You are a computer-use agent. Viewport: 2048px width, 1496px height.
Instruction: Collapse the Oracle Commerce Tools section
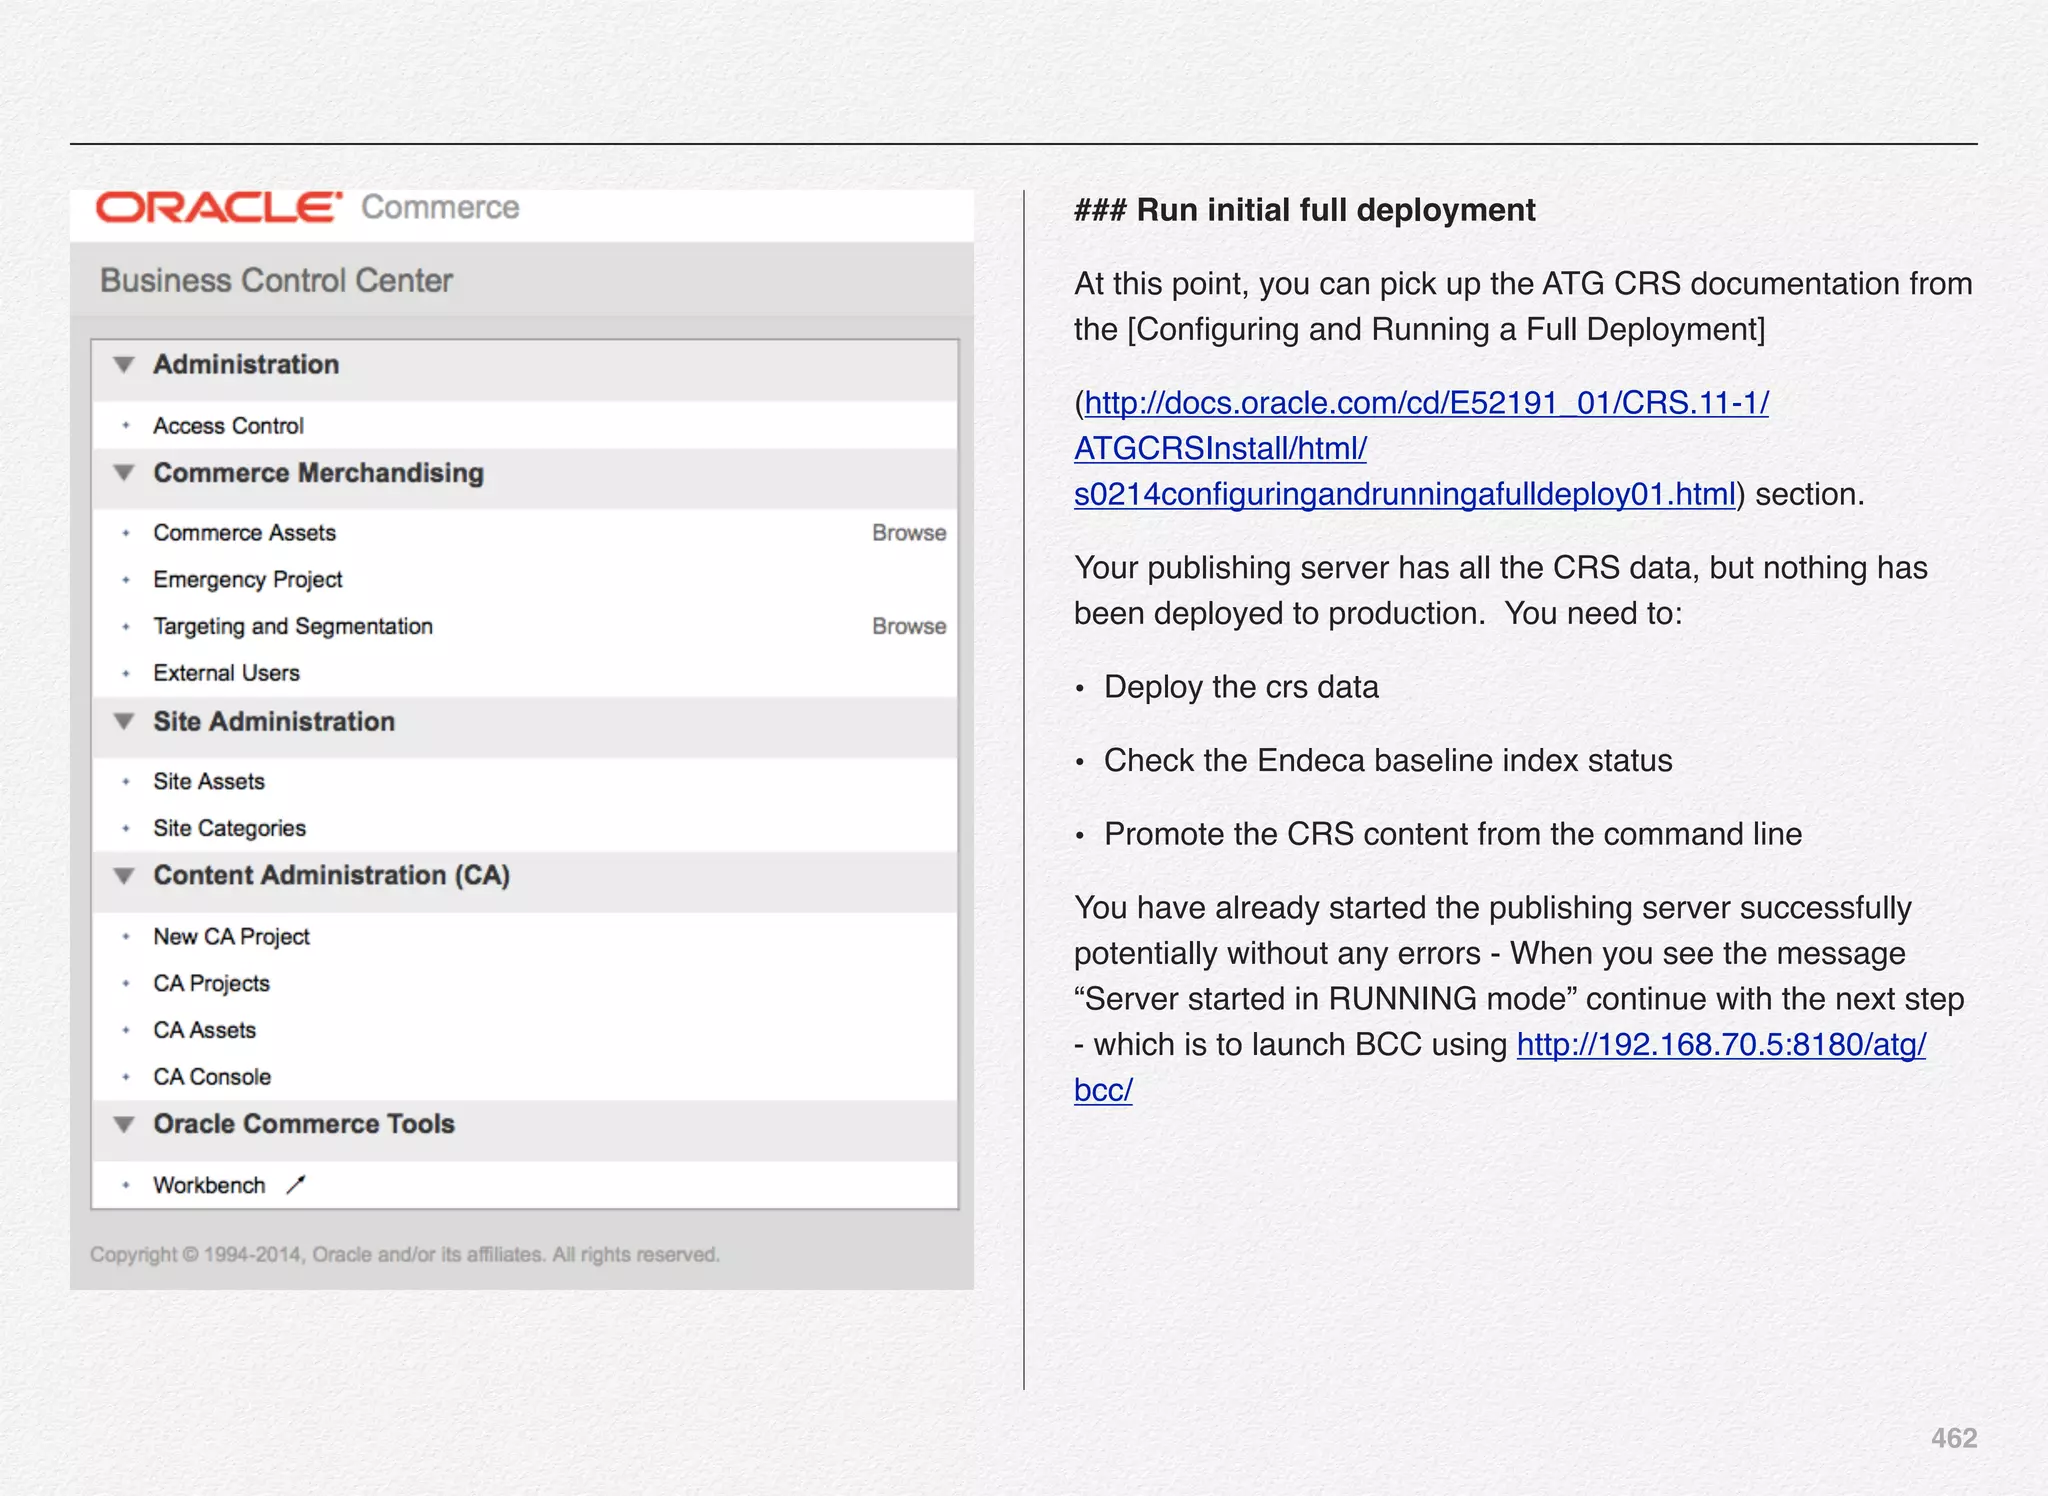point(124,1124)
